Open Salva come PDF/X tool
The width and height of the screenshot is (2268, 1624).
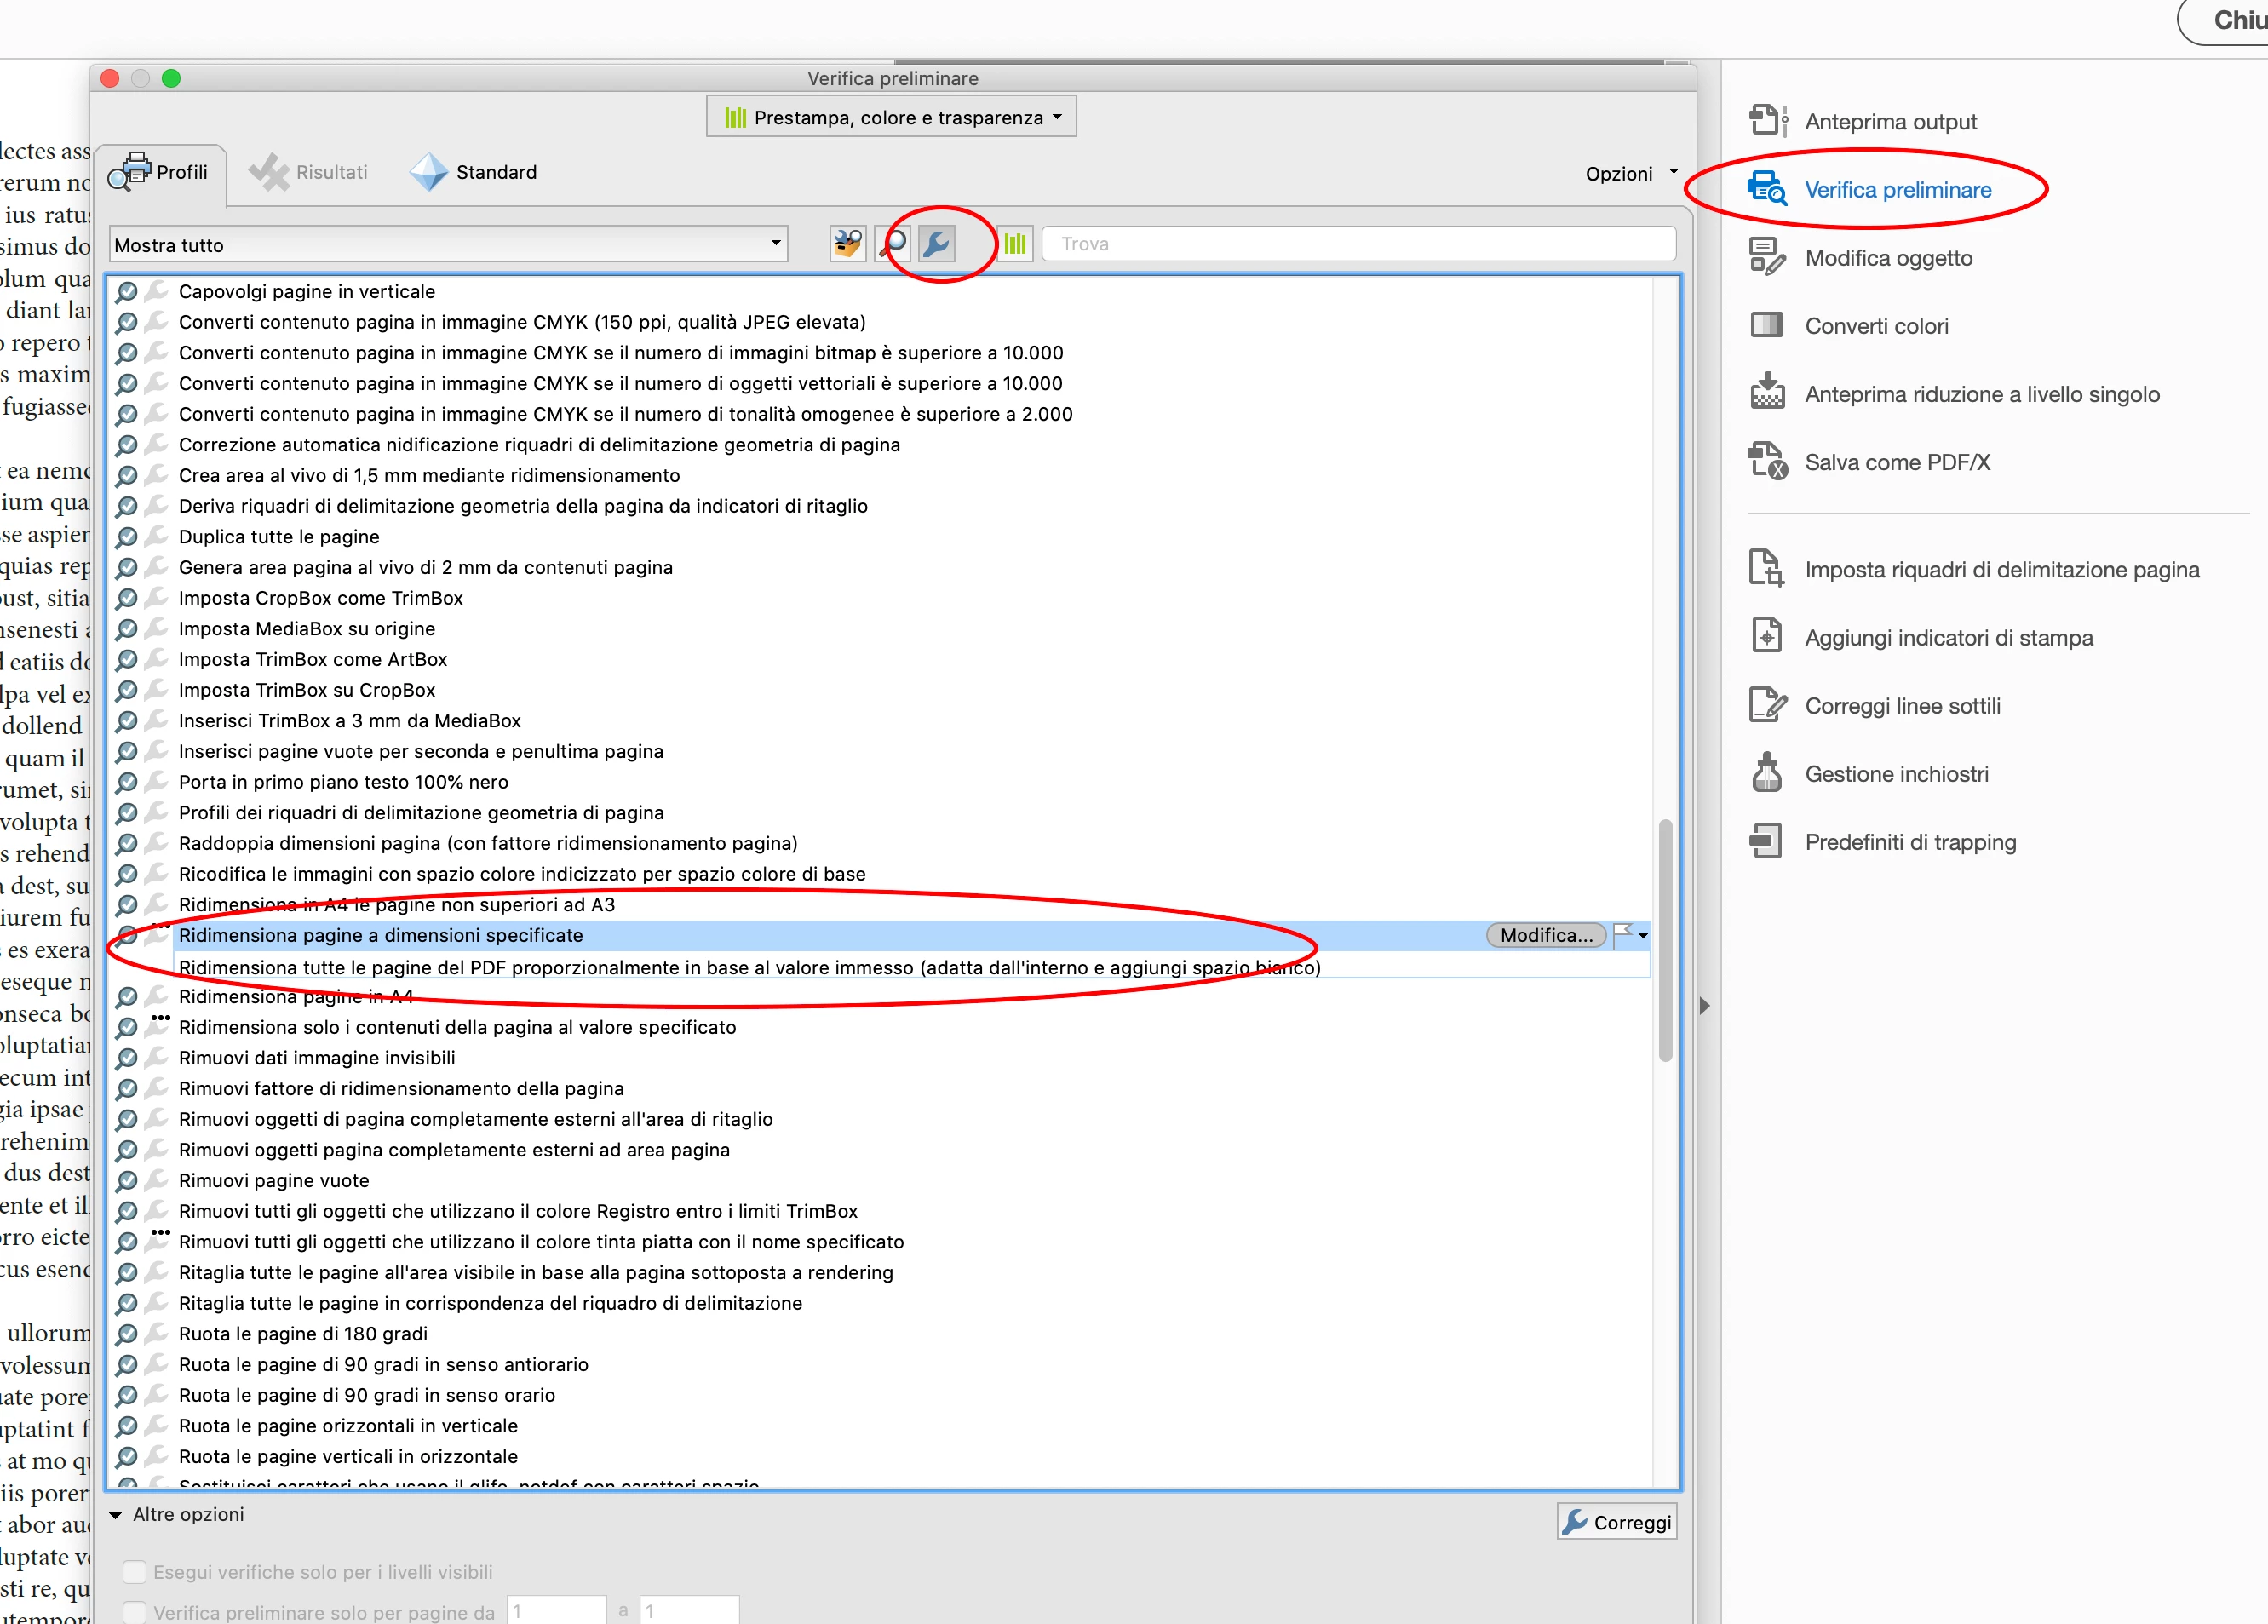[x=1896, y=462]
